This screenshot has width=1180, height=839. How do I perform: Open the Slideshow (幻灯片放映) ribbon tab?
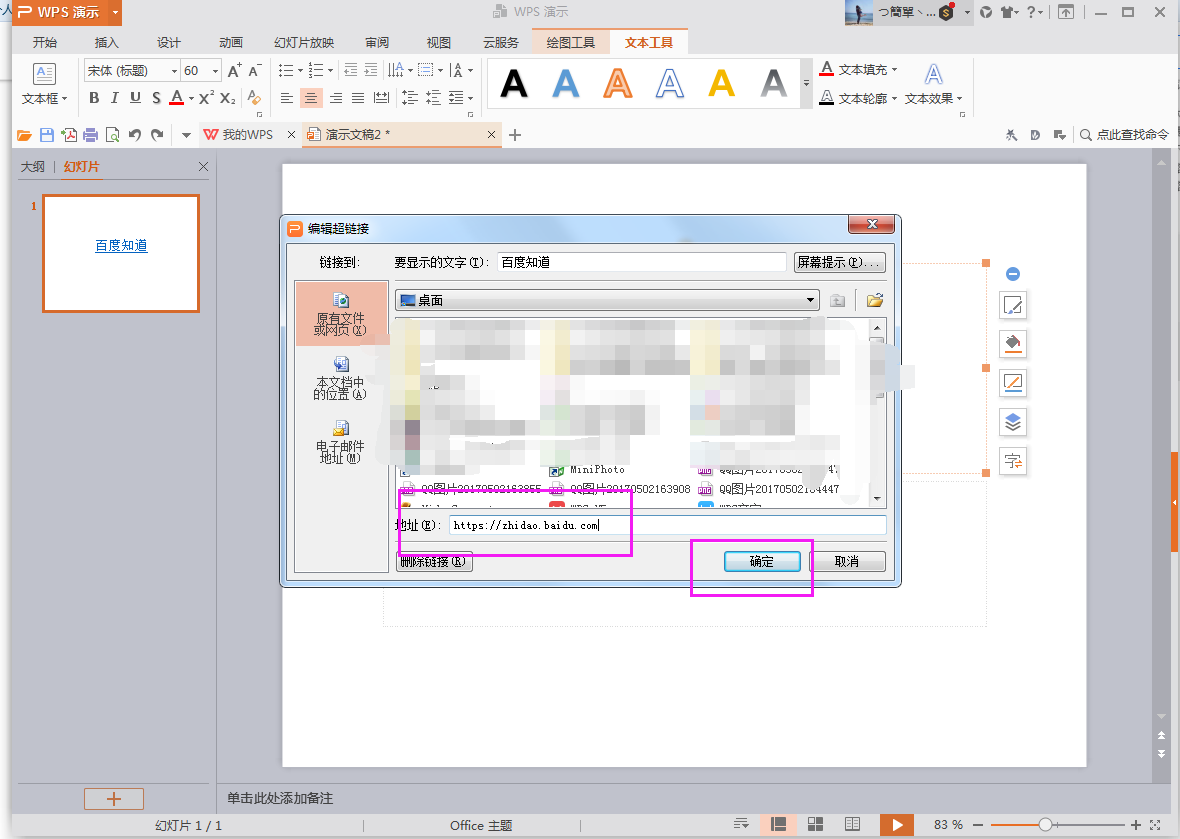click(x=304, y=43)
